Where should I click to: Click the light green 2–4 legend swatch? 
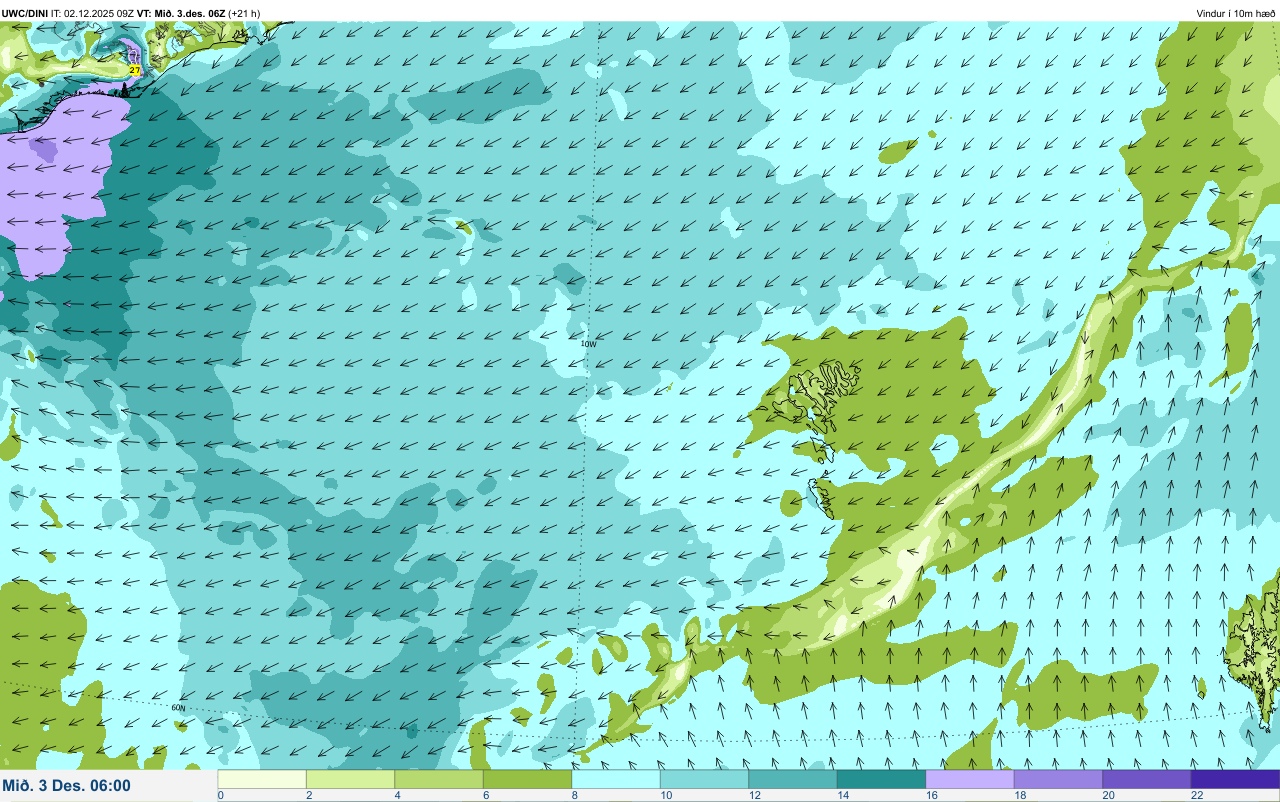tap(350, 779)
